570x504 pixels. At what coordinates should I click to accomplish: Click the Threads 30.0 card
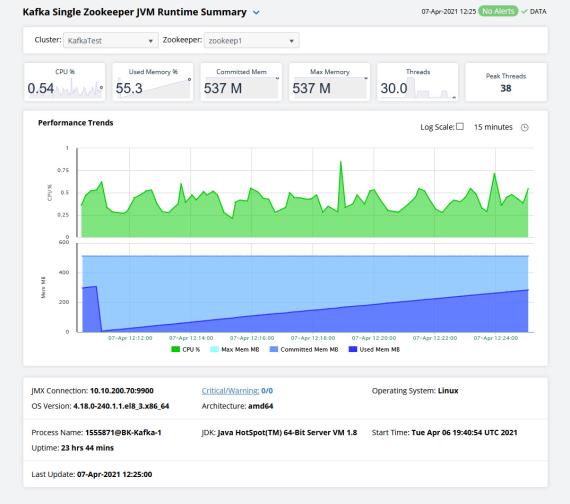418,82
